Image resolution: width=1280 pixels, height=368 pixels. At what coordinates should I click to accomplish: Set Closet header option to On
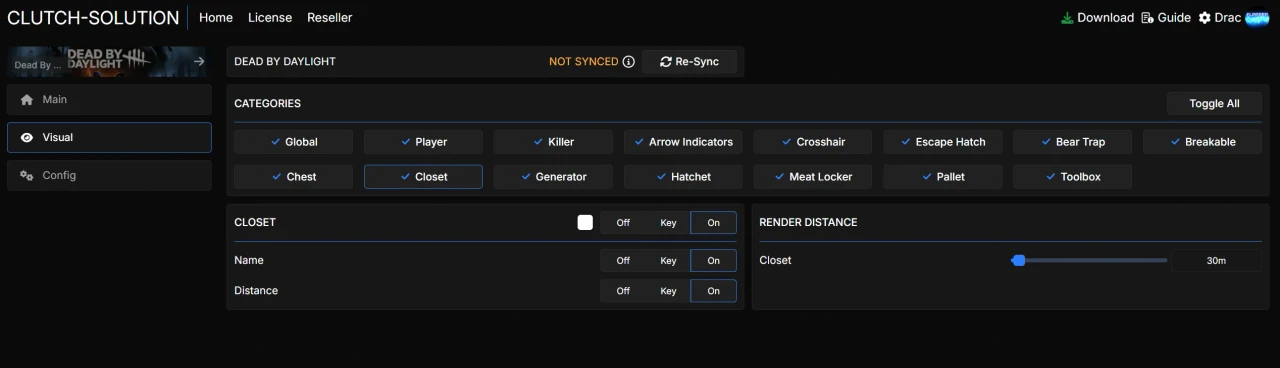pos(713,223)
